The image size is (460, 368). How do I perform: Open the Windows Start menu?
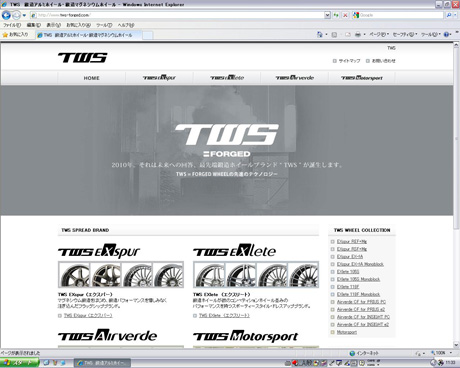pos(19,363)
